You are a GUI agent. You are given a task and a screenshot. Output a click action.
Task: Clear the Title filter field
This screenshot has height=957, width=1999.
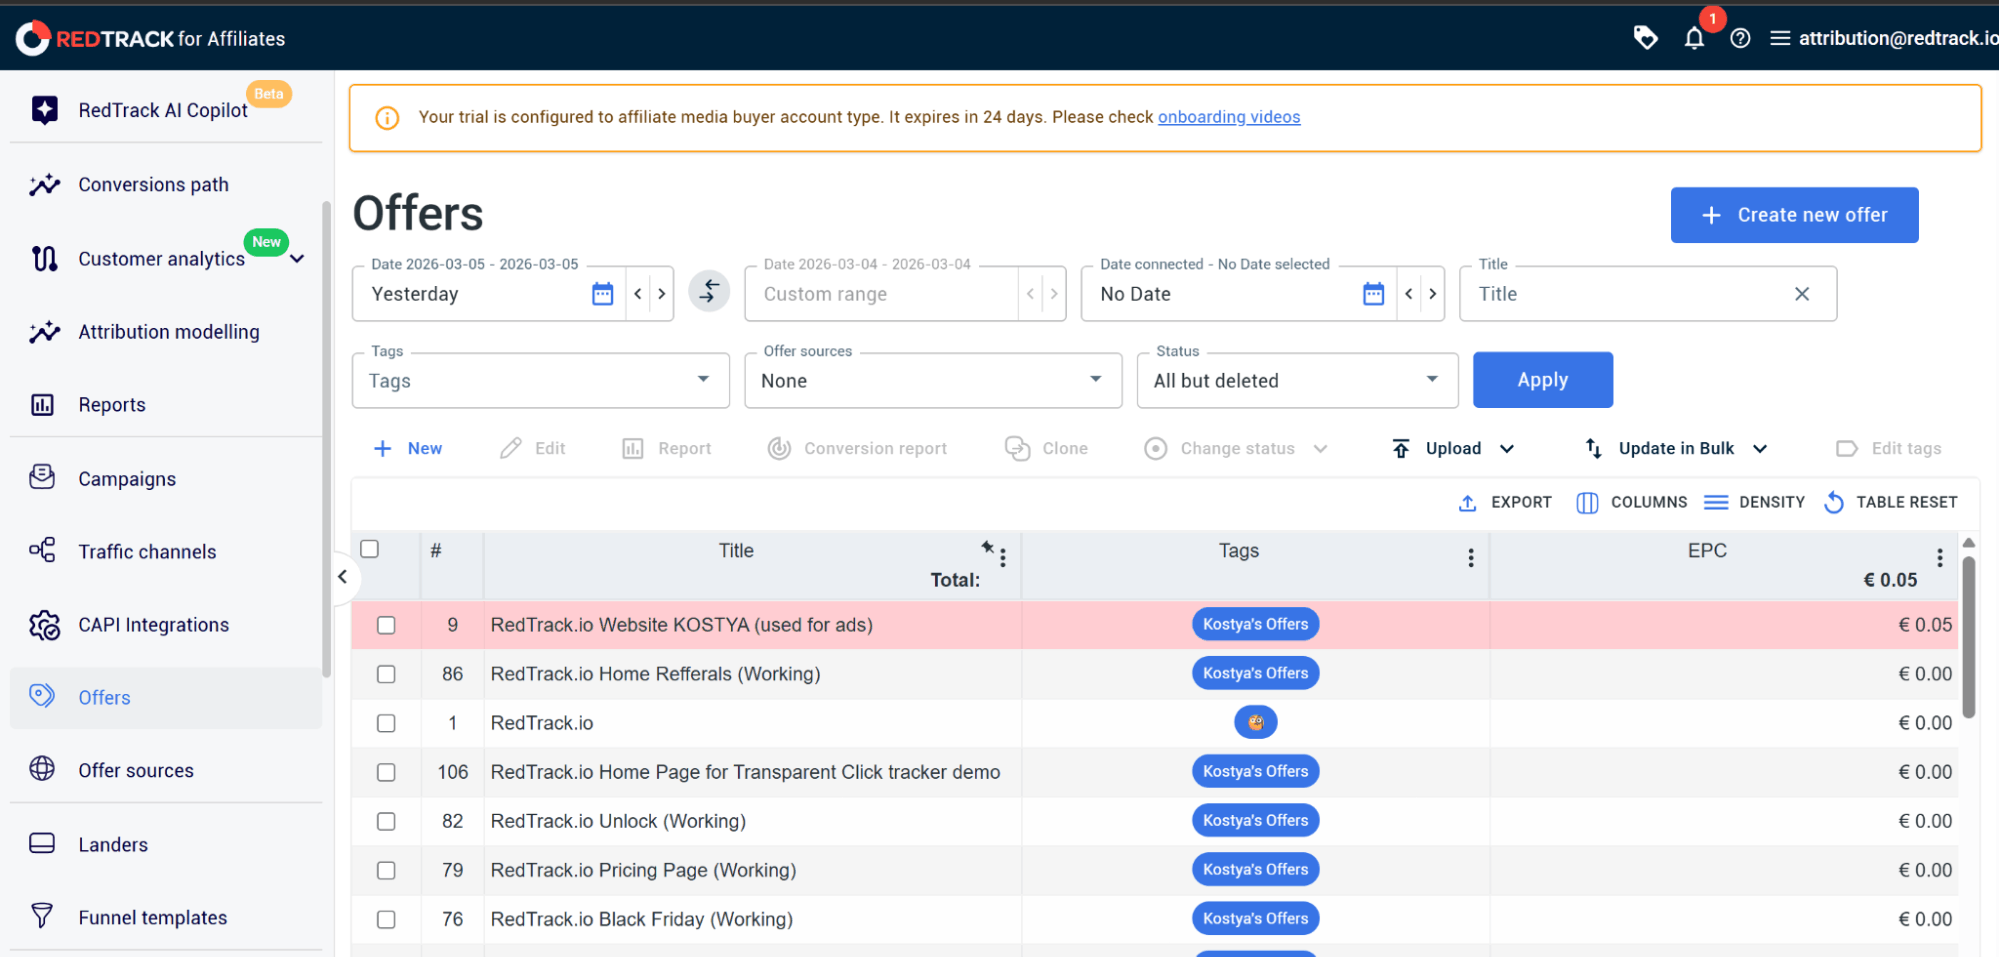[1802, 293]
